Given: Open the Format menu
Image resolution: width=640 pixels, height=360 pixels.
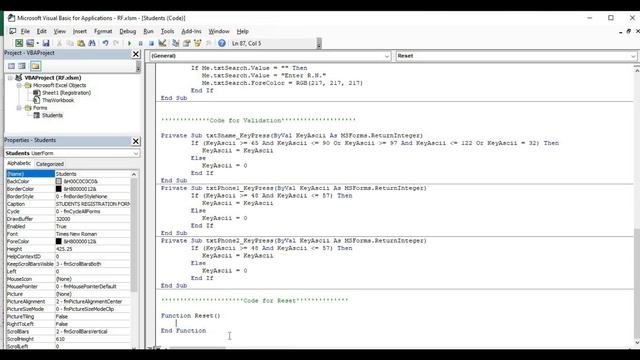Looking at the screenshot, I should (103, 31).
